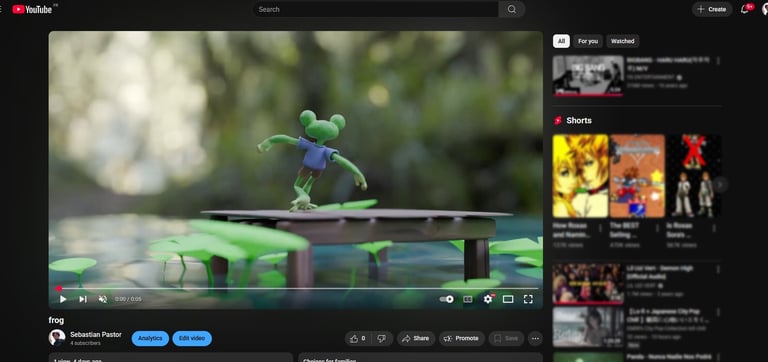Enter full screen mode
Viewport: 768px width, 362px height.
tap(528, 299)
